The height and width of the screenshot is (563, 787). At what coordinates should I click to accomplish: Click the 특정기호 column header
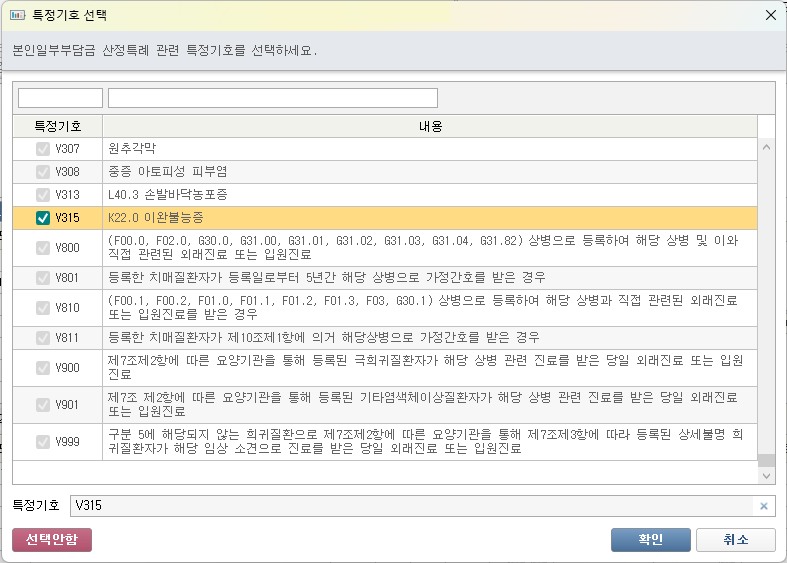click(x=58, y=127)
